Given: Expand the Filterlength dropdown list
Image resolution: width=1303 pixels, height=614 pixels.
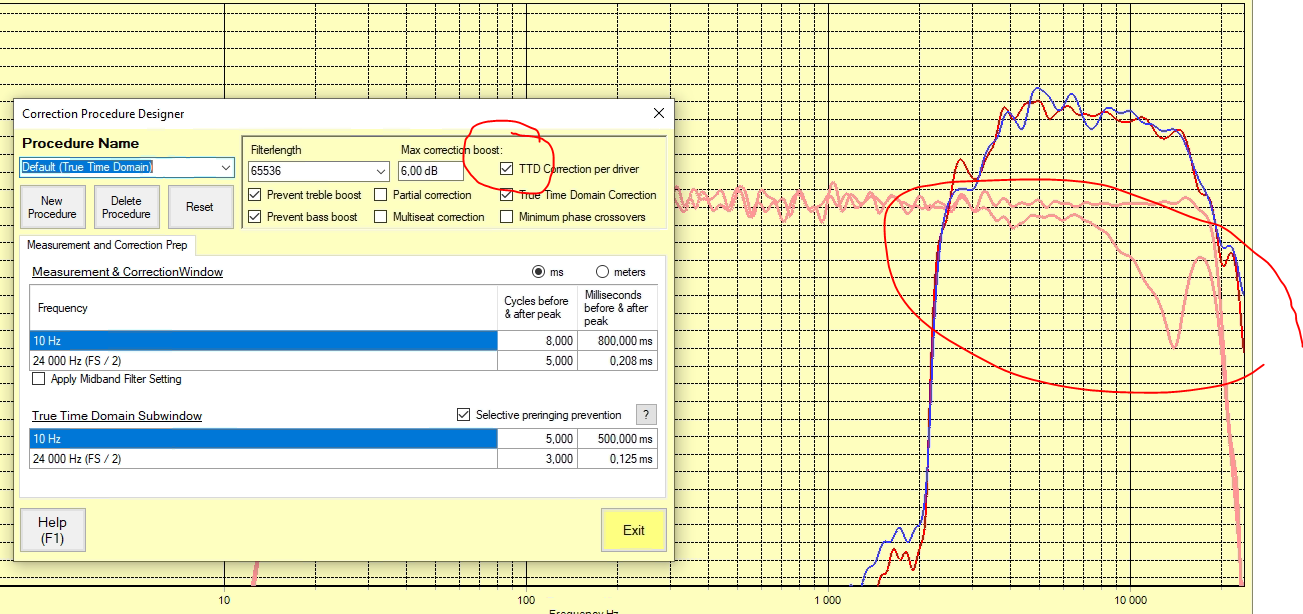Looking at the screenshot, I should pos(381,172).
